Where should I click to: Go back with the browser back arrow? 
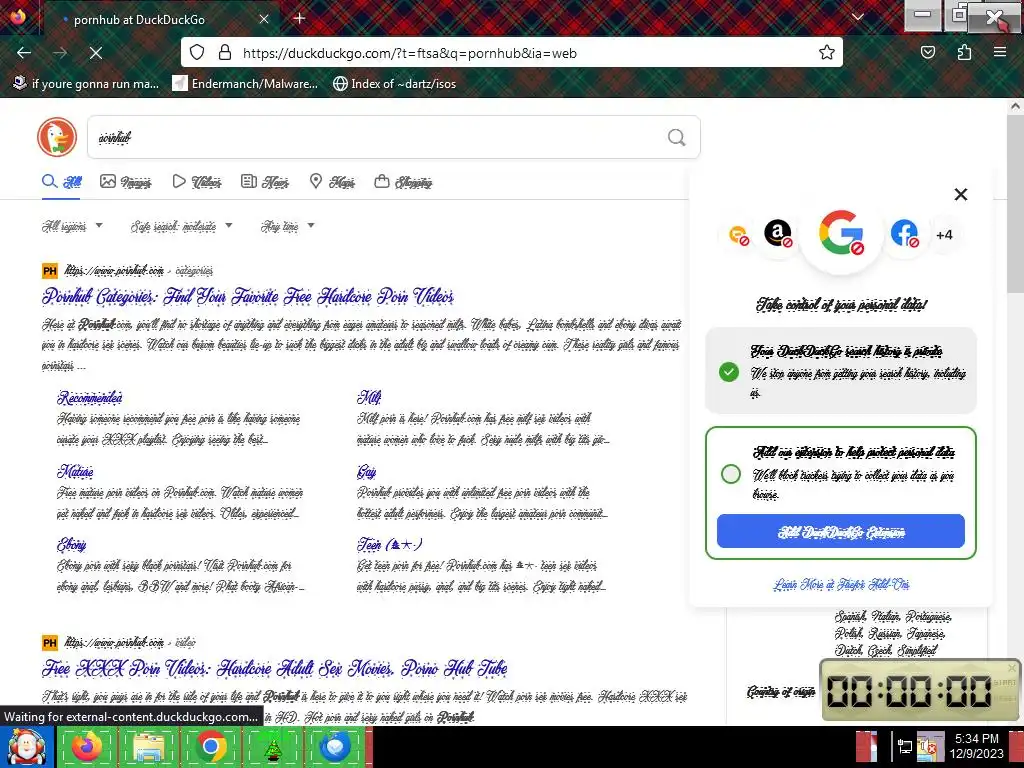pyautogui.click(x=24, y=52)
